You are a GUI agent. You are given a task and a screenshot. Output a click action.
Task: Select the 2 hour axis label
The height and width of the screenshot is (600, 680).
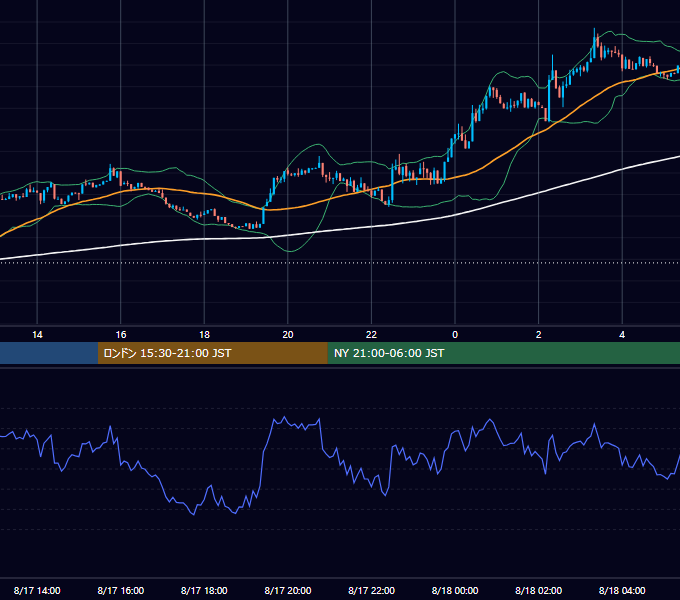538,335
